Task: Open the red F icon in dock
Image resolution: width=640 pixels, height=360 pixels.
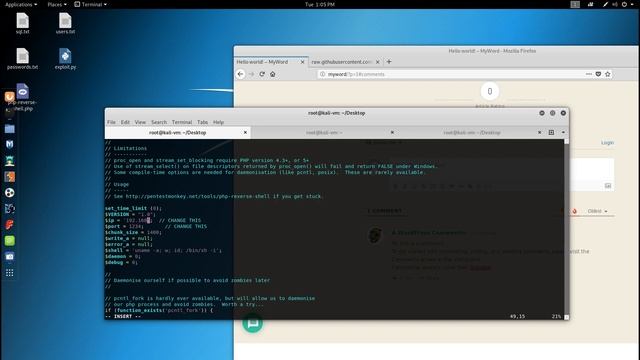Action: 9,224
